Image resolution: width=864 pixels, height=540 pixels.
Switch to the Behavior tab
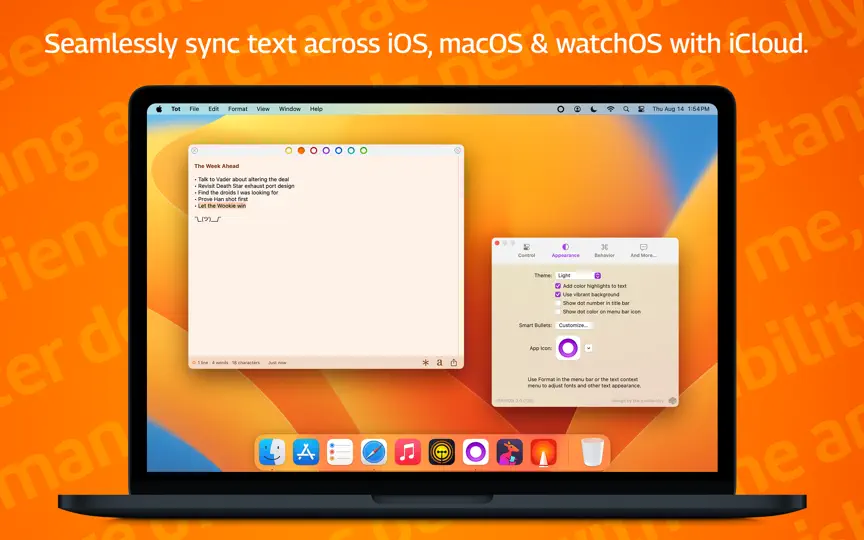click(604, 251)
